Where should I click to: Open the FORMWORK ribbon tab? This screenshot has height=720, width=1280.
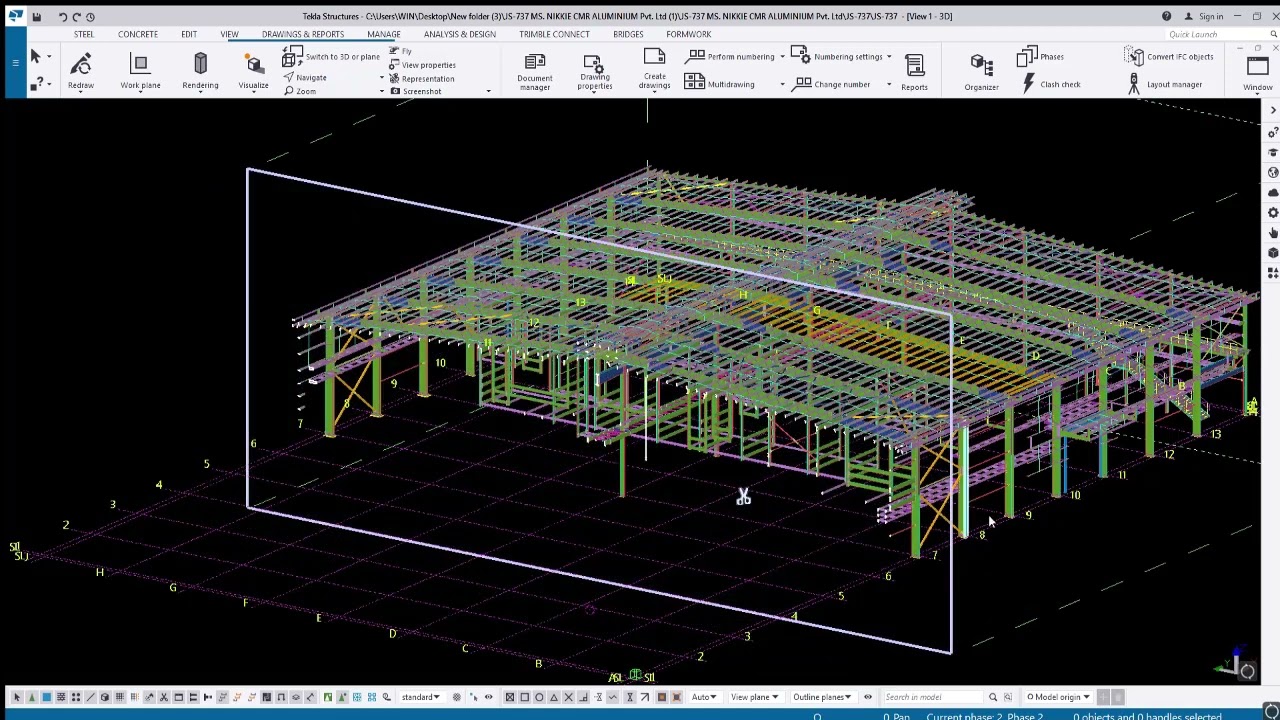coord(689,34)
